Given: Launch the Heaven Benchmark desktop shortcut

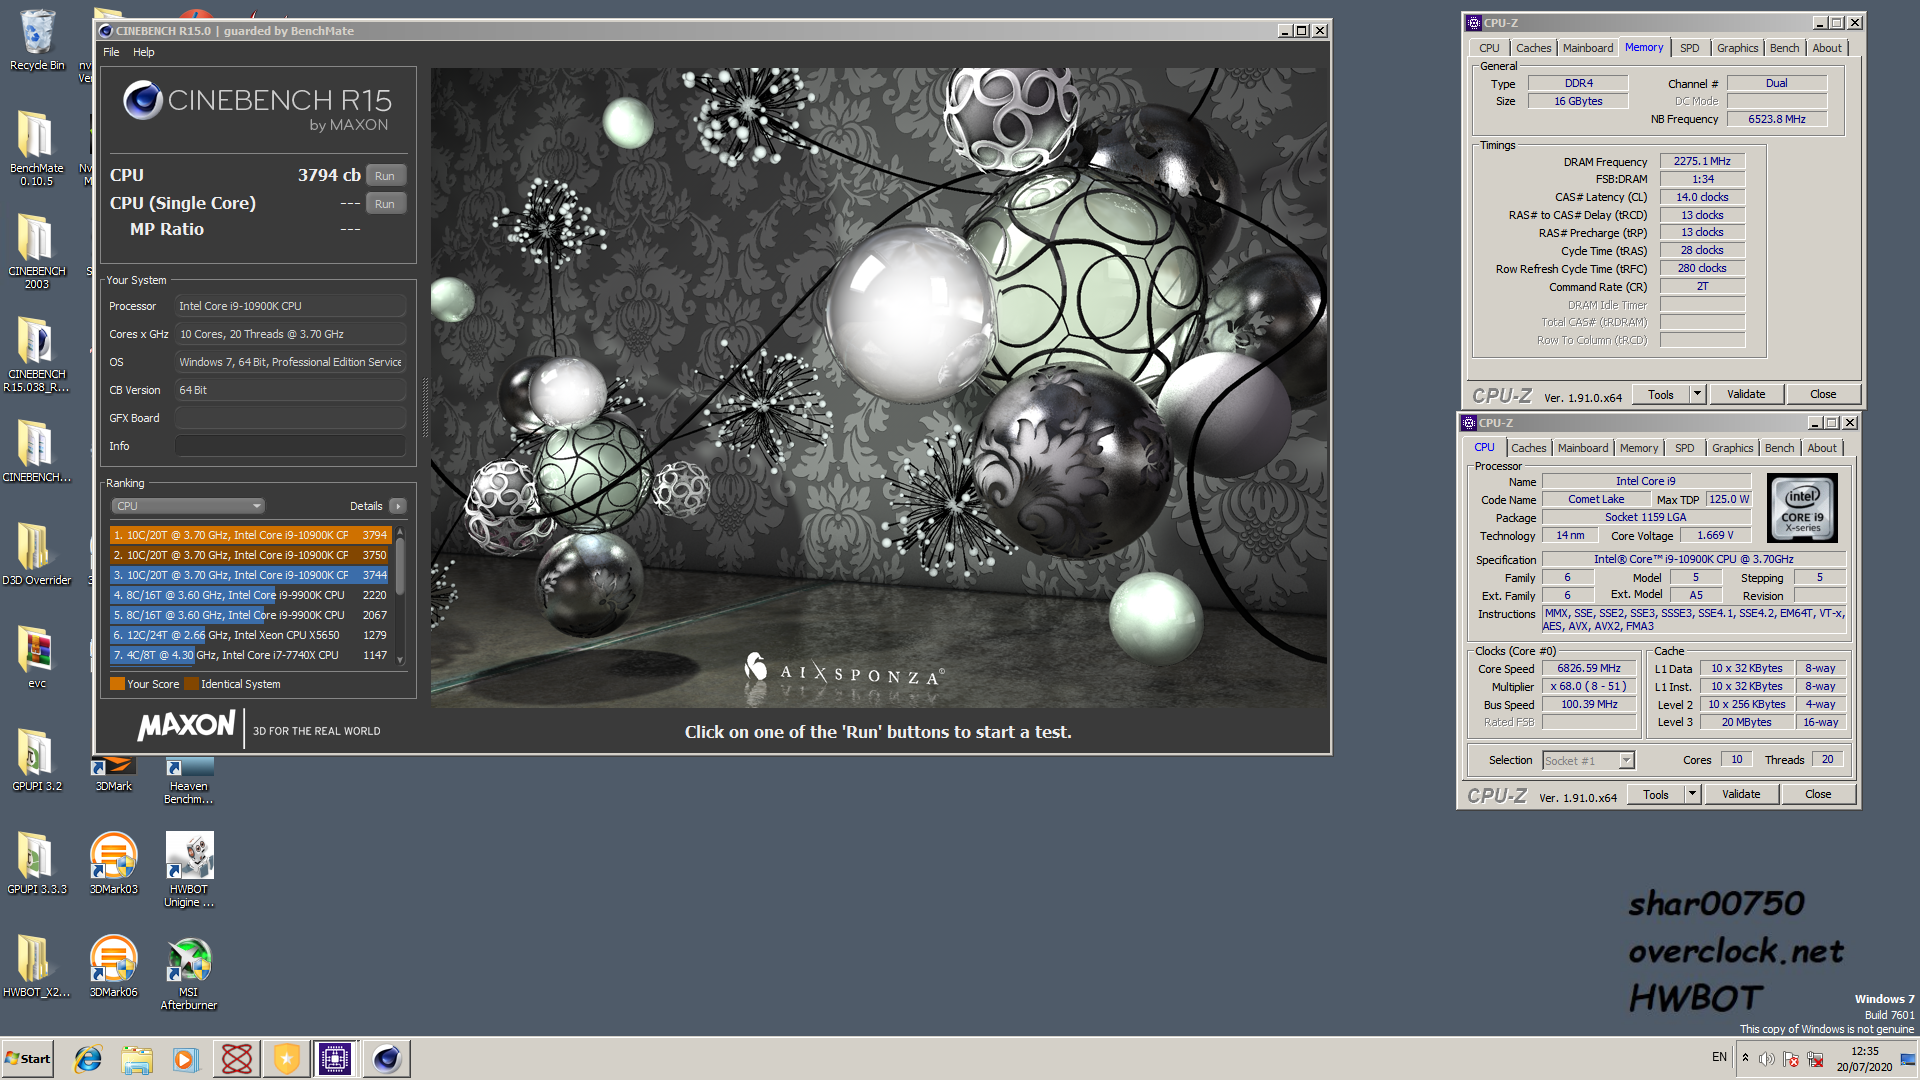Looking at the screenshot, I should tap(189, 781).
